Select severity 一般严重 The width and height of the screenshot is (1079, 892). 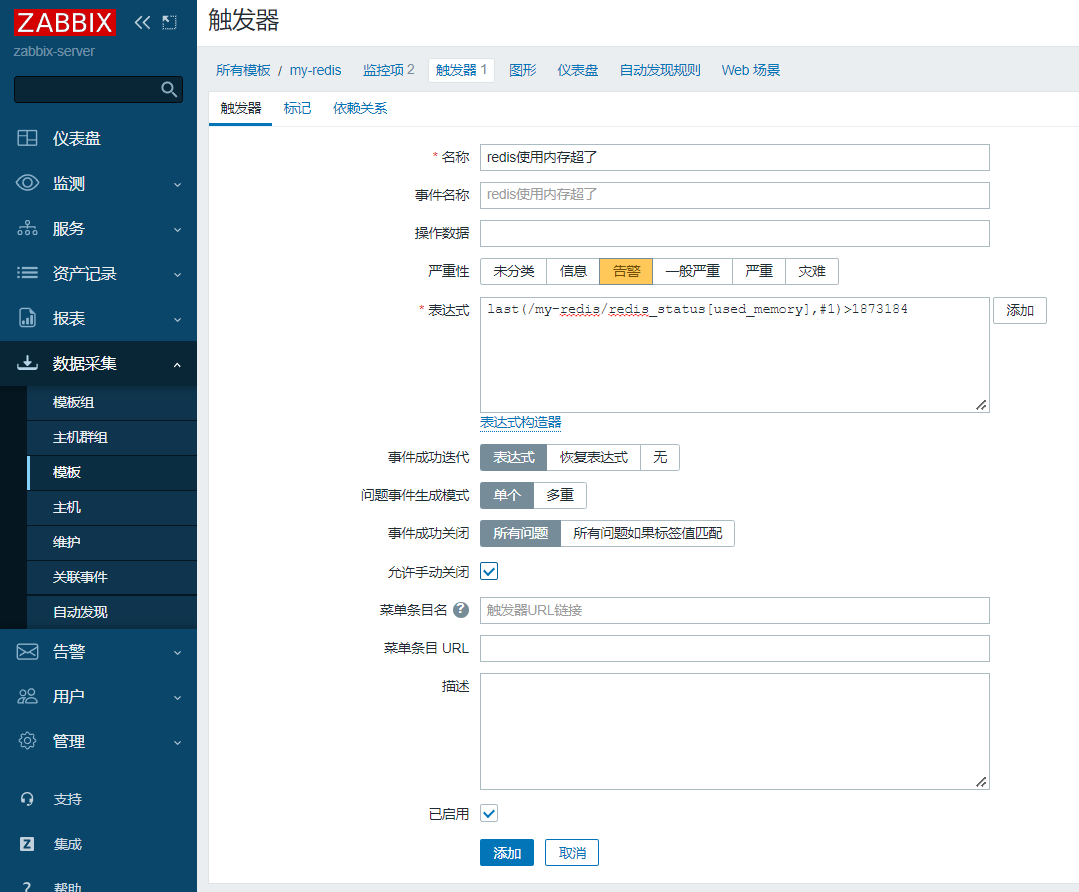692,271
